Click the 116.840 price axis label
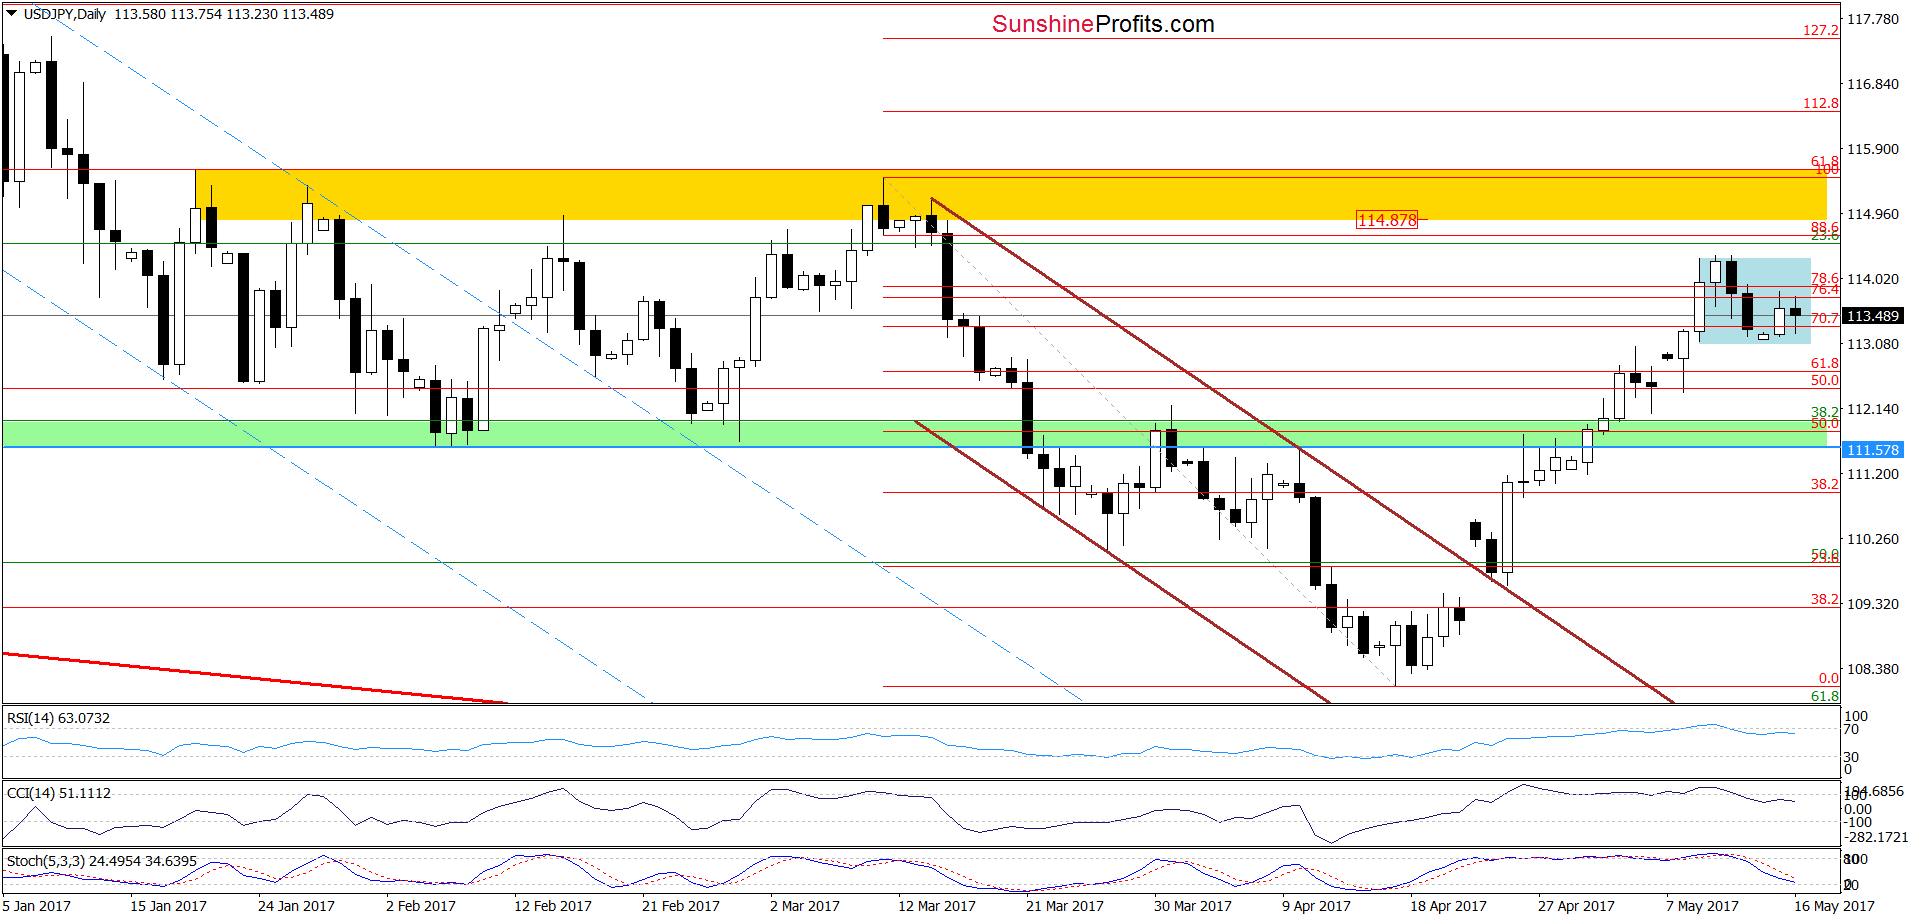1908x920 pixels. [1873, 84]
